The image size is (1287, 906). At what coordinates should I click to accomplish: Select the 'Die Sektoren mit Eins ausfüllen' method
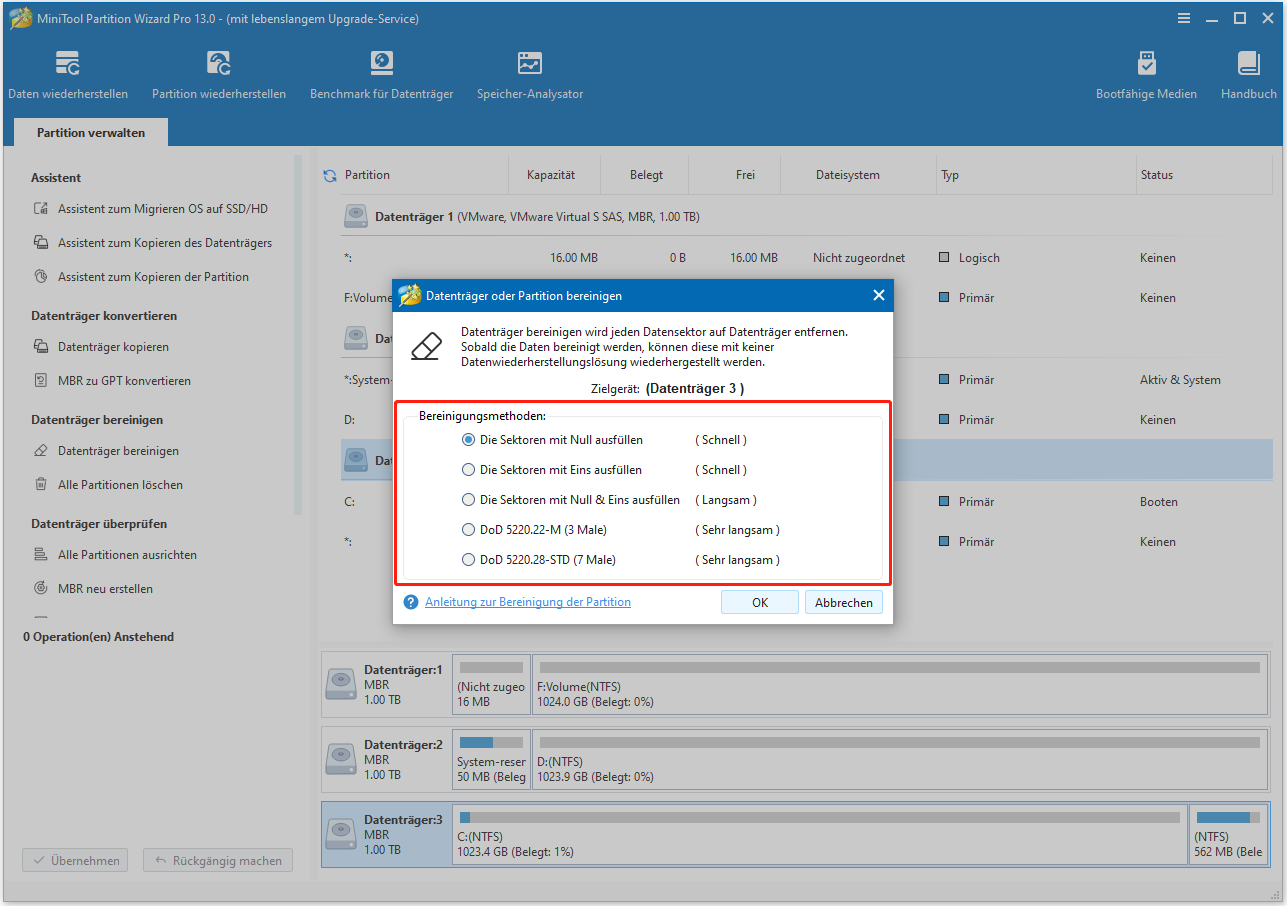pyautogui.click(x=468, y=469)
